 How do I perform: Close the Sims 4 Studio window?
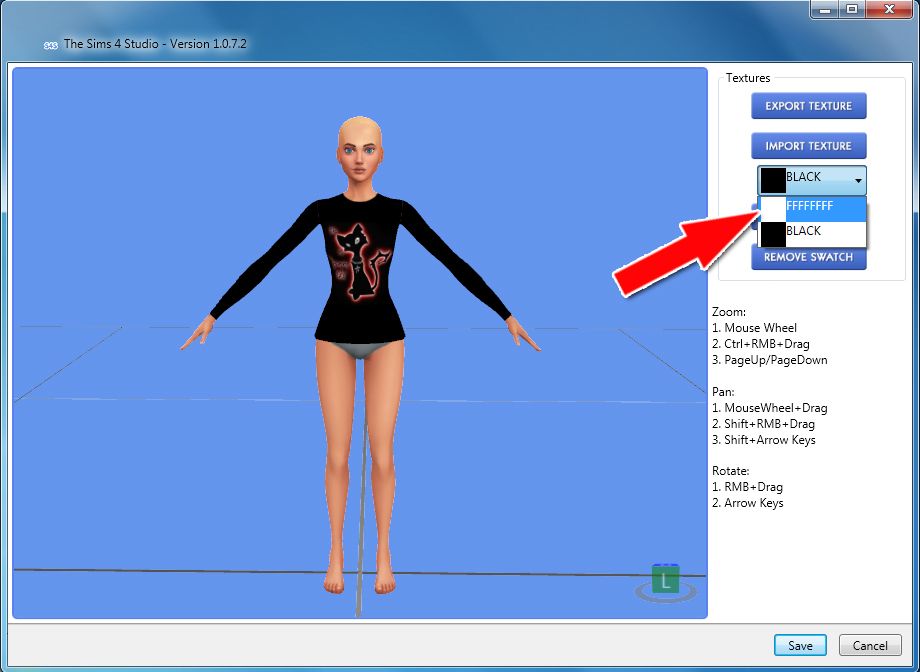889,9
